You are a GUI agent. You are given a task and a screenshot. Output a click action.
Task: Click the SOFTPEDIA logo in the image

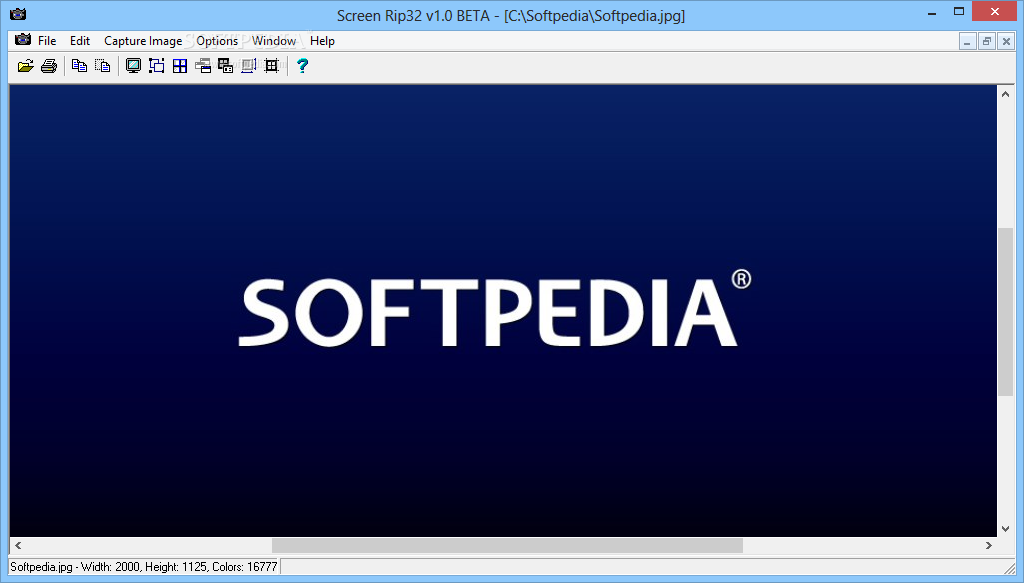(495, 308)
